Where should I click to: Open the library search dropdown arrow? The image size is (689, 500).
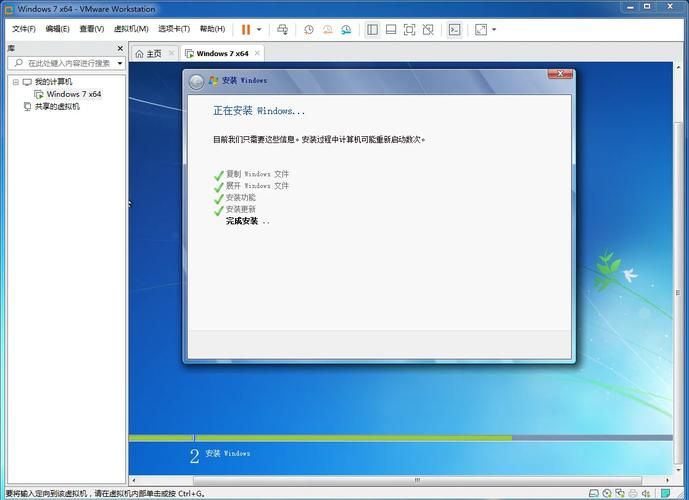pos(120,63)
